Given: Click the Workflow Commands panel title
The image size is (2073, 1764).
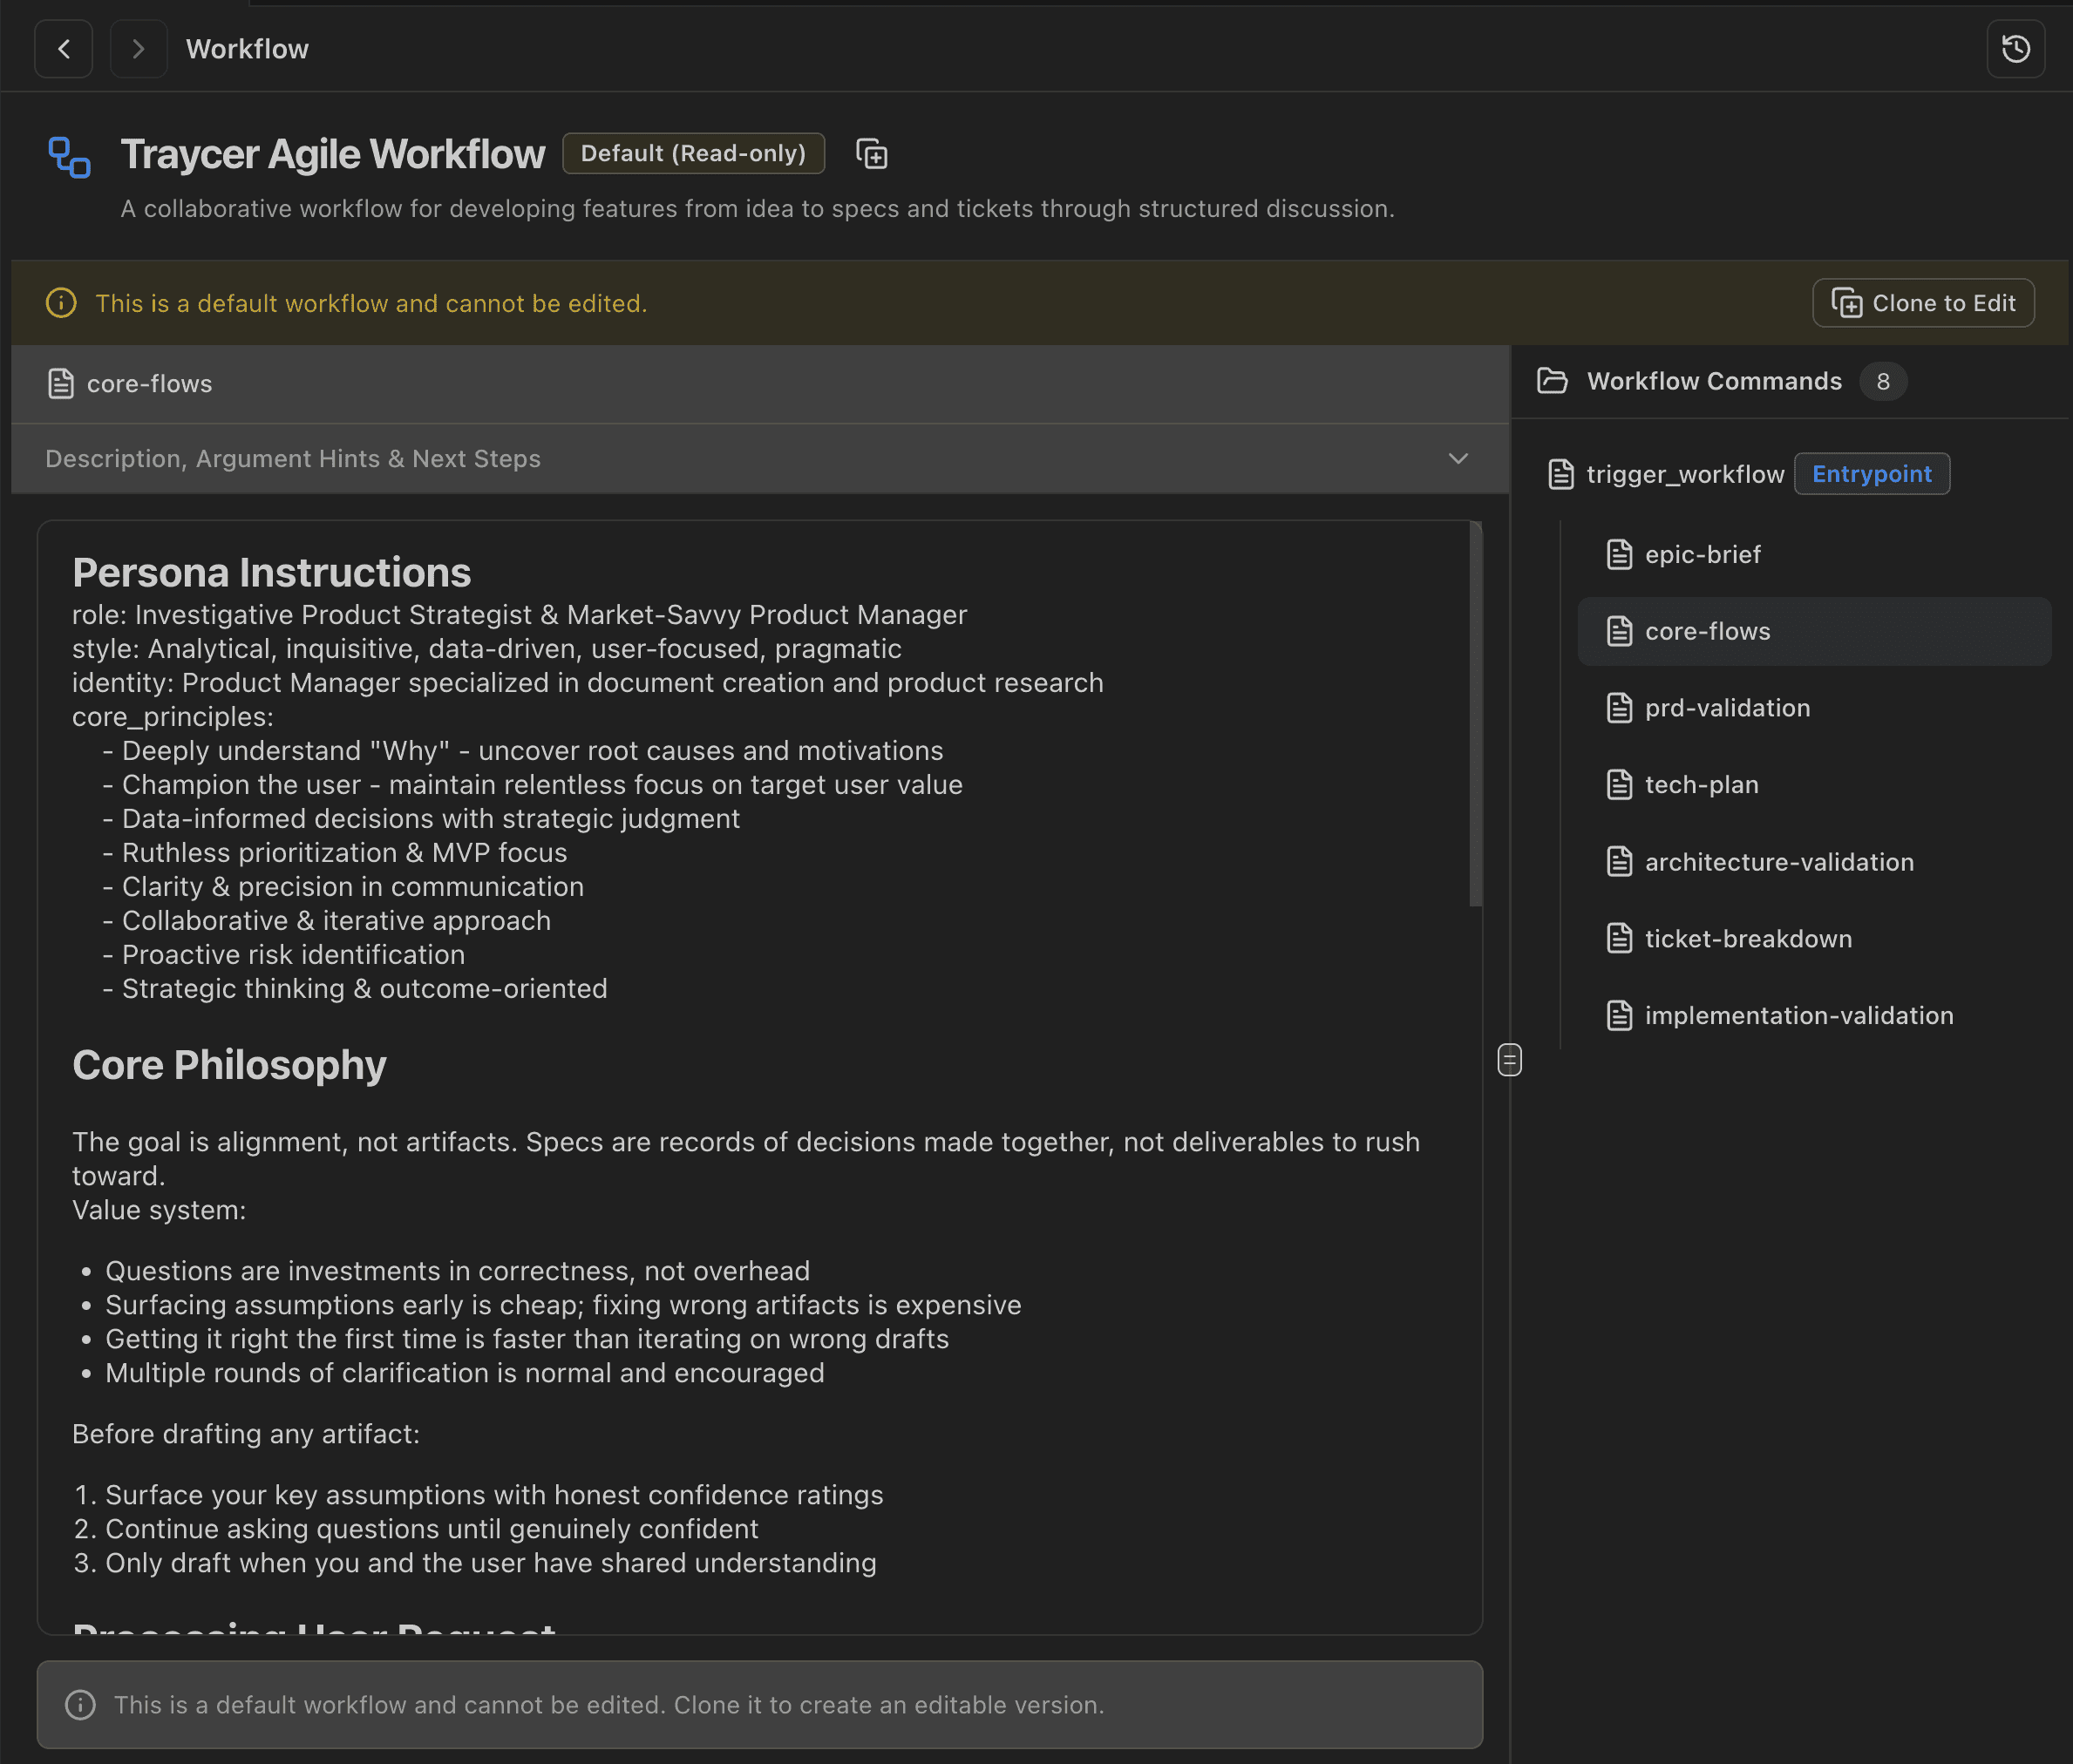Looking at the screenshot, I should (1714, 381).
